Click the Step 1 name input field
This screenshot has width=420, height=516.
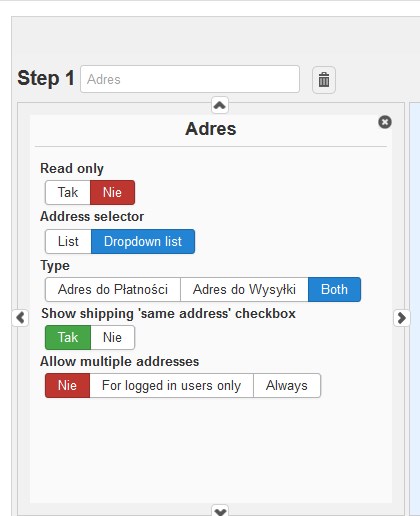pyautogui.click(x=190, y=79)
